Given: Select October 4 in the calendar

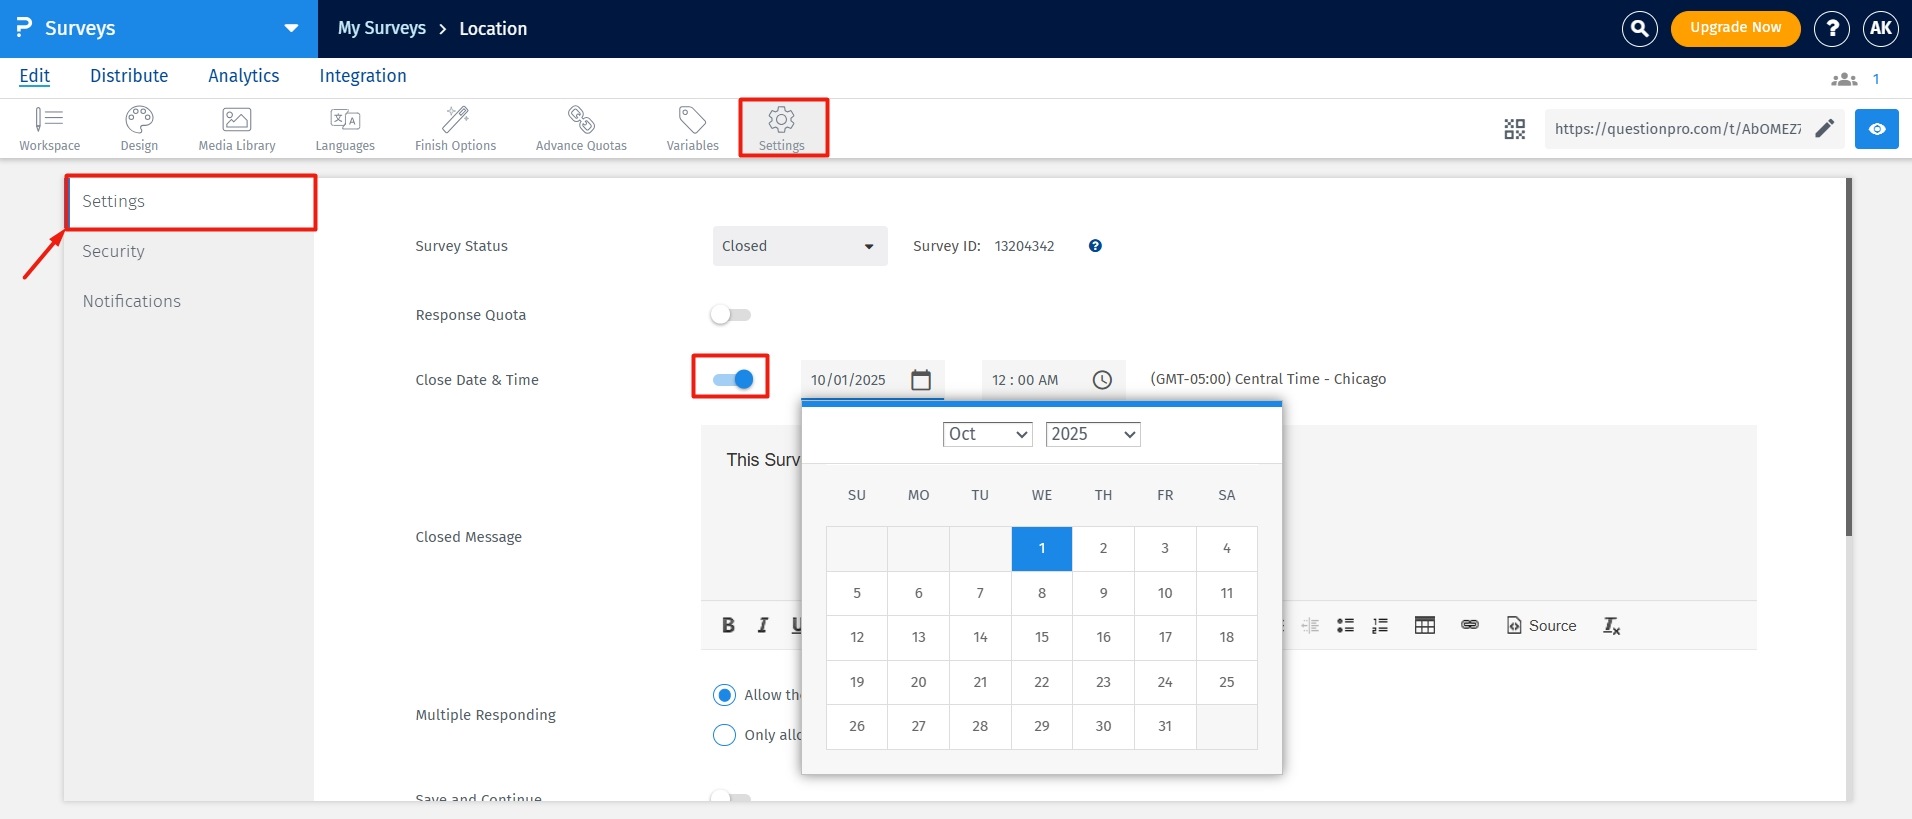Looking at the screenshot, I should pyautogui.click(x=1227, y=548).
